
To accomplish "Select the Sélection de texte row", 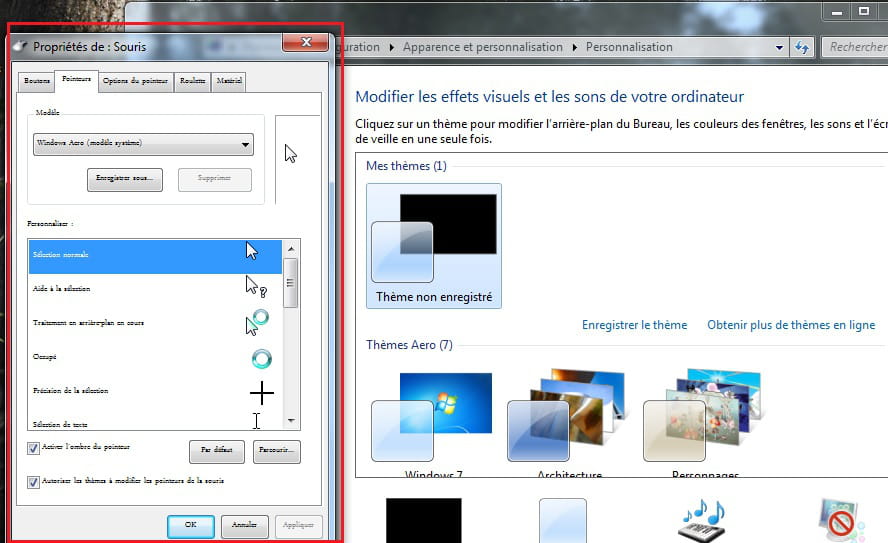I will coord(155,420).
